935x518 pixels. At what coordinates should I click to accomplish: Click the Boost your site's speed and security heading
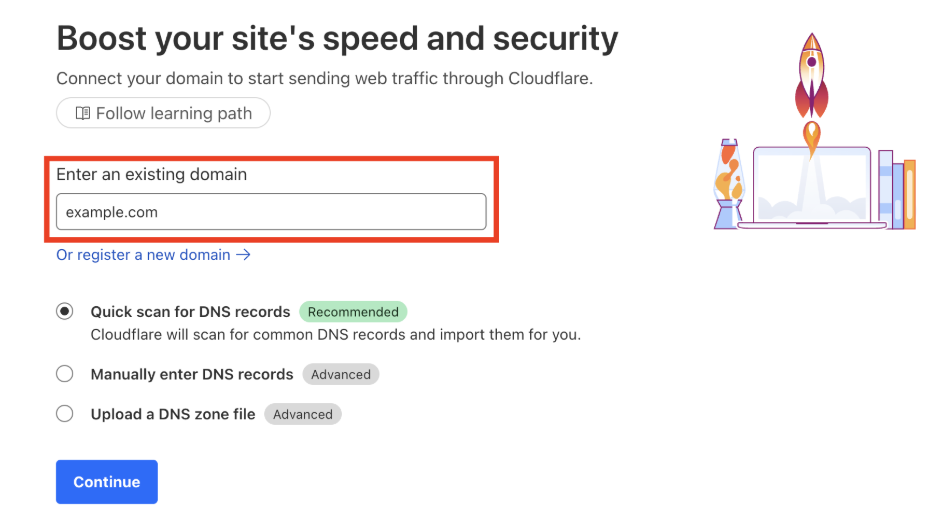337,39
